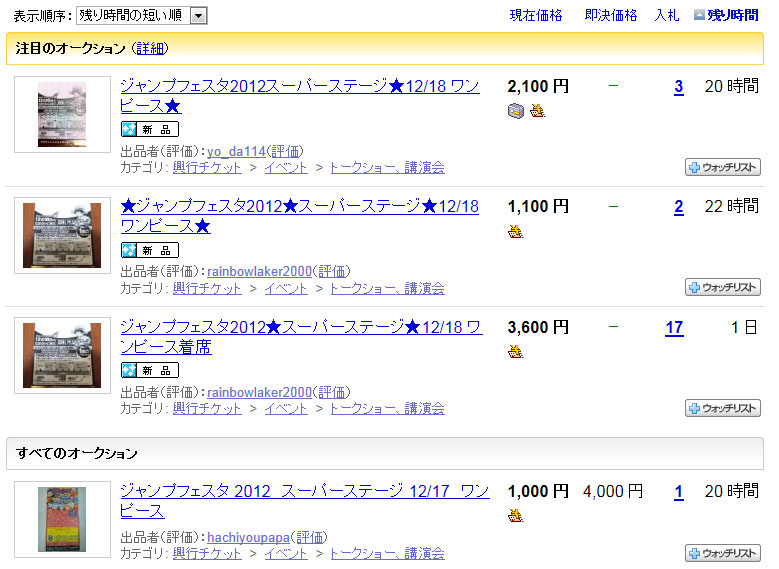Open seller rainbowlaker2000 in 3,600円 listing
This screenshot has height=569, width=779.
point(259,392)
